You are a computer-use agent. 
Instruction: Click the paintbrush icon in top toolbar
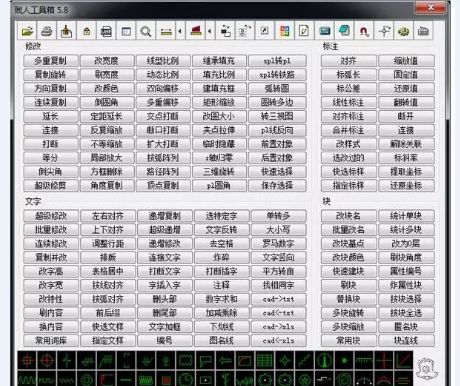pyautogui.click(x=66, y=31)
